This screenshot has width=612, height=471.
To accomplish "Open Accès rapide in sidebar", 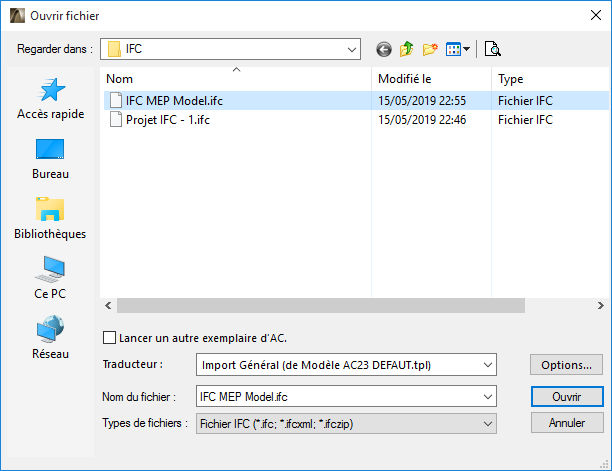I will click(x=50, y=99).
